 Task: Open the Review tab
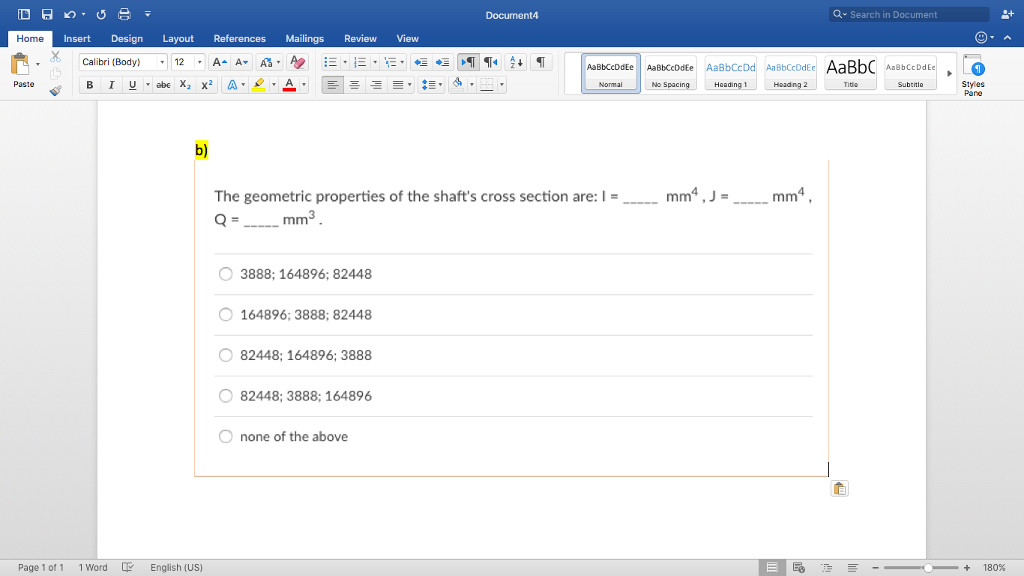360,39
